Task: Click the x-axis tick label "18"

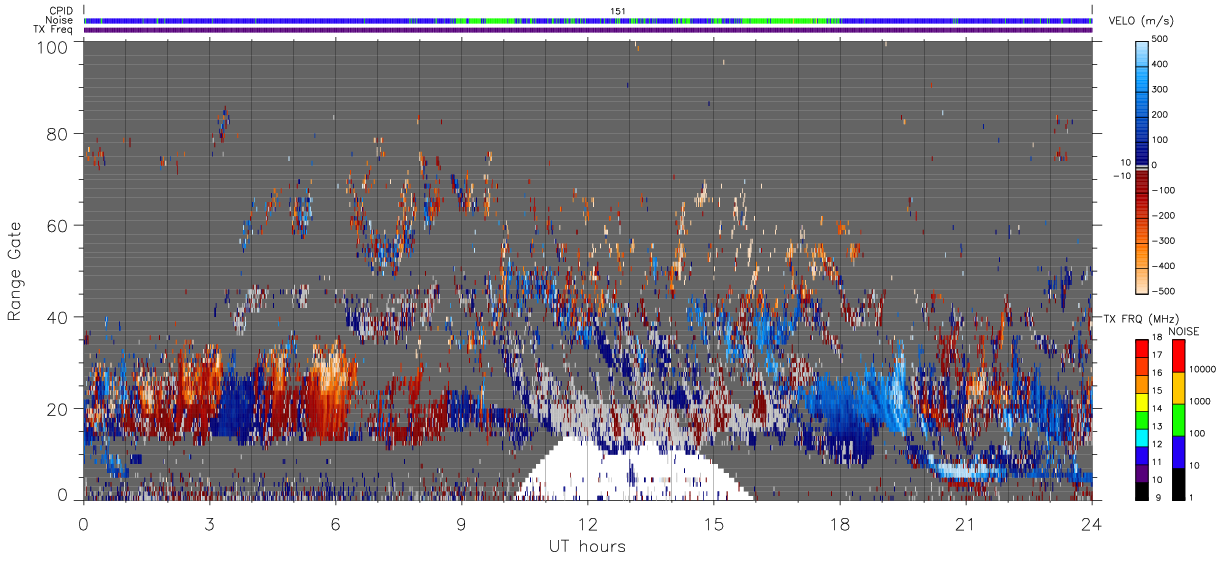Action: pos(839,524)
